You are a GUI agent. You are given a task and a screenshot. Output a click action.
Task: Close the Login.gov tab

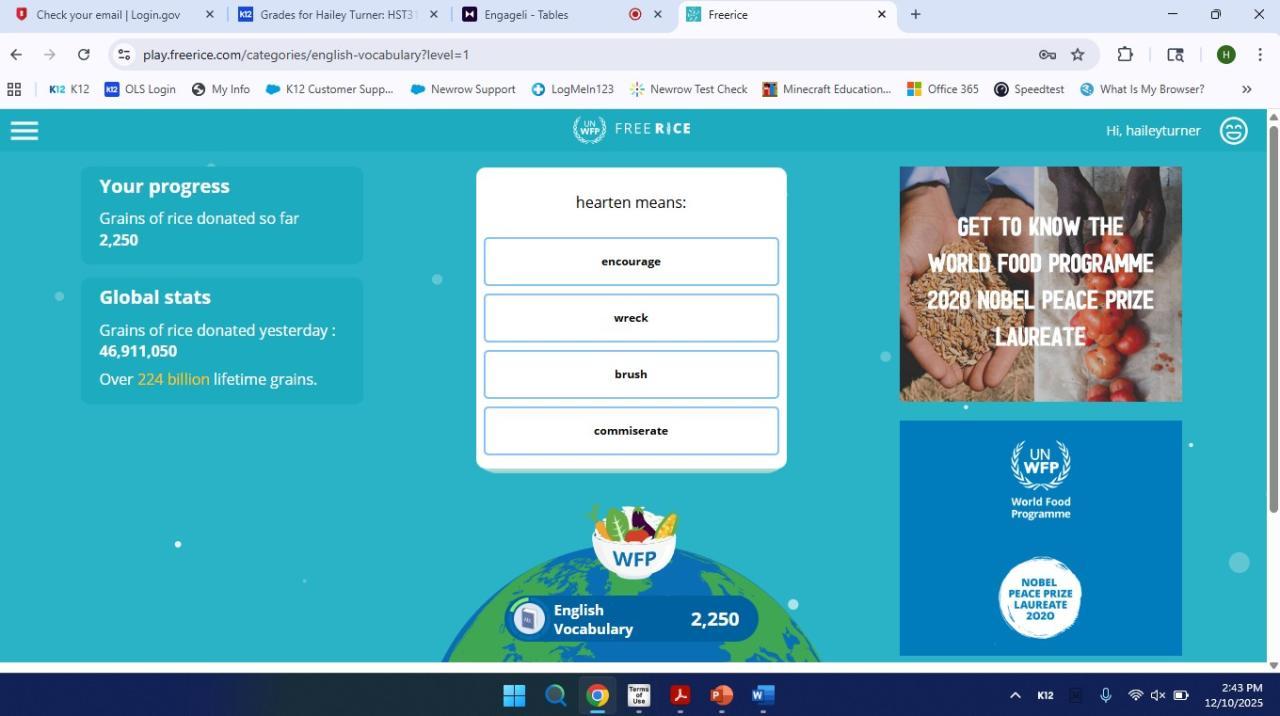[x=209, y=15]
